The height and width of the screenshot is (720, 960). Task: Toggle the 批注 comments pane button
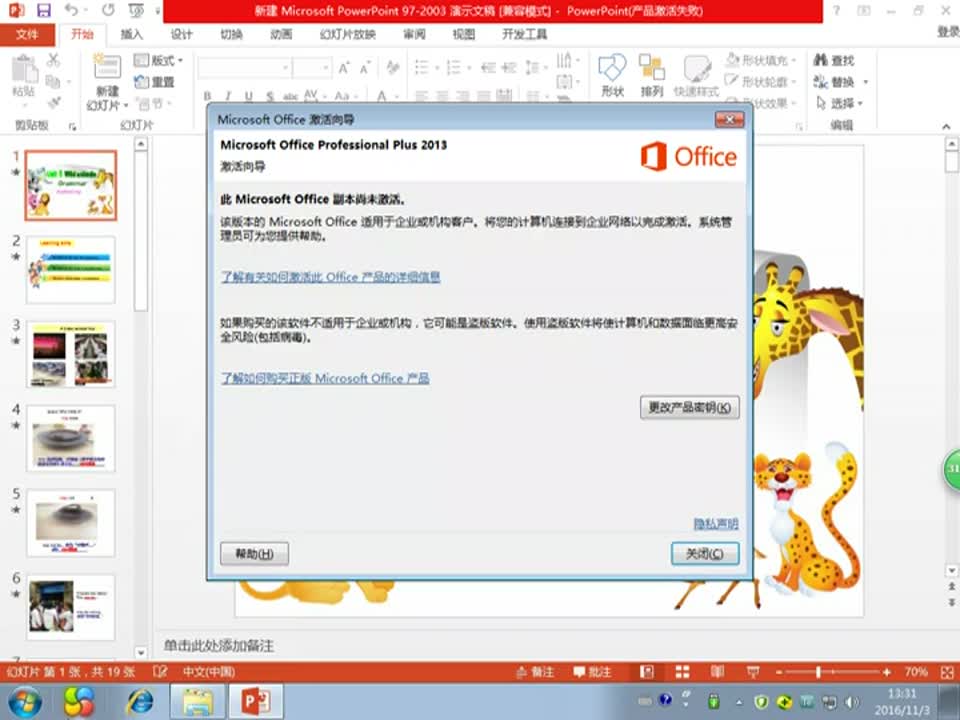(591, 672)
